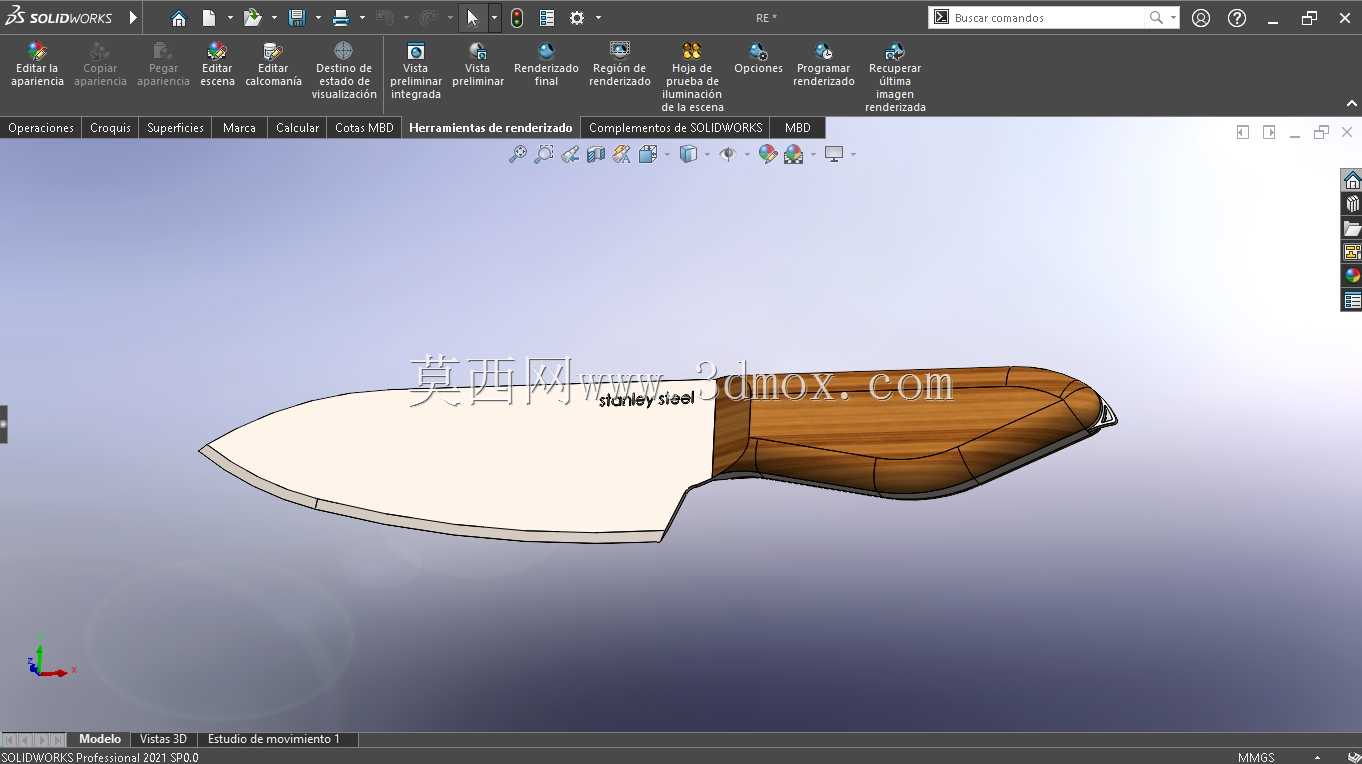Click Recuperar última imagen renderizada
This screenshot has height=764, width=1362.
[895, 77]
